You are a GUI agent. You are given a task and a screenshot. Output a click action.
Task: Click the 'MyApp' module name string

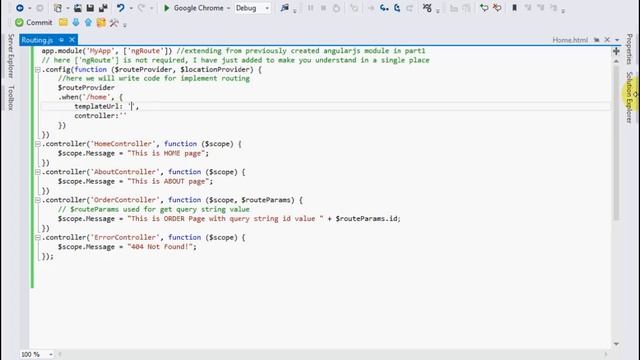100,51
